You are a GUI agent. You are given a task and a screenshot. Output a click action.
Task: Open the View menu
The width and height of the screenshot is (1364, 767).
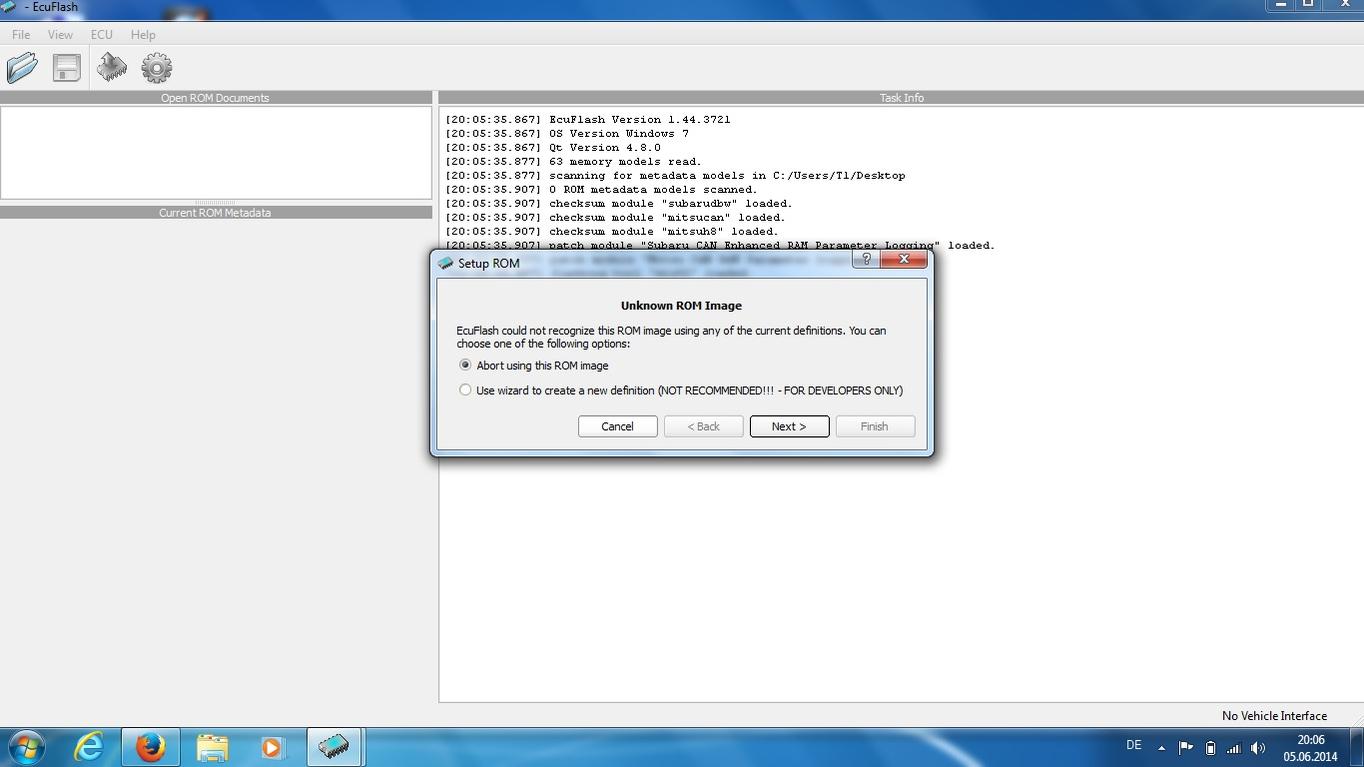[60, 34]
